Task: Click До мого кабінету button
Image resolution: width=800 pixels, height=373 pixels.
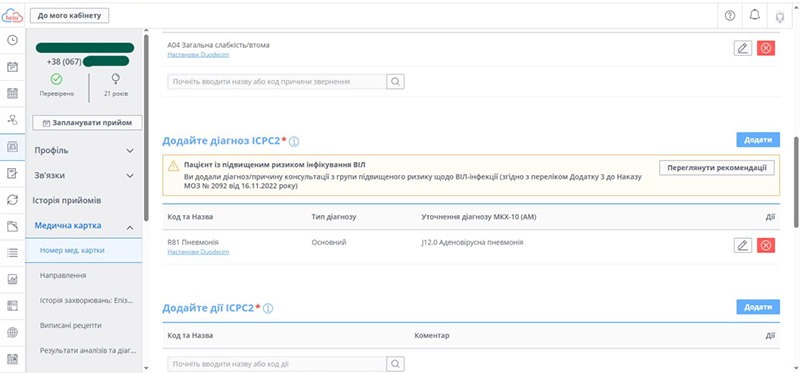Action: 69,16
